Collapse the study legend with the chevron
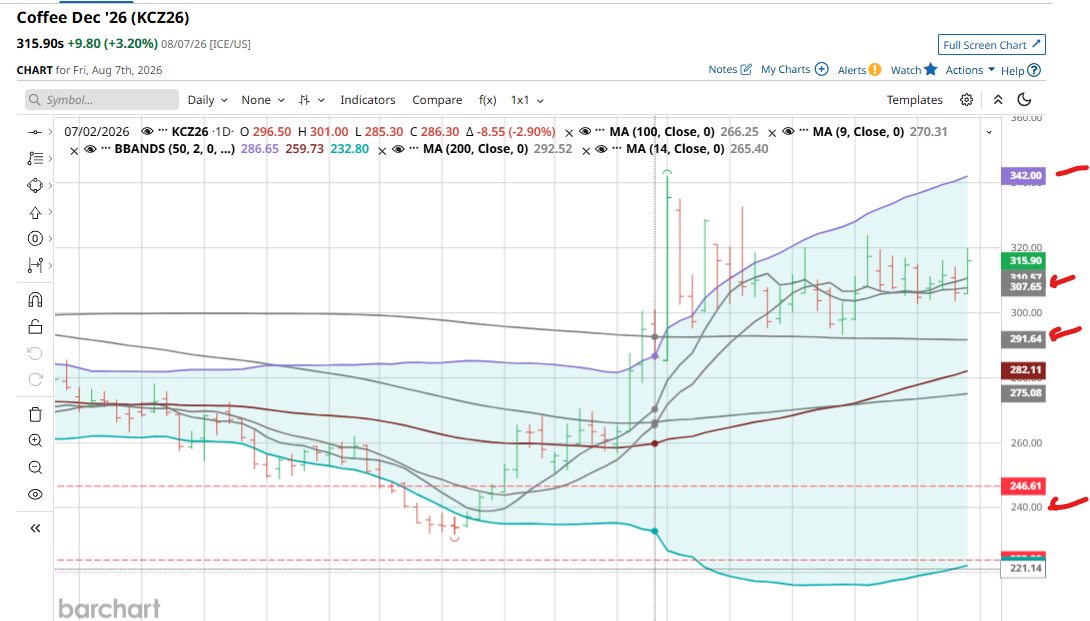 coord(989,132)
